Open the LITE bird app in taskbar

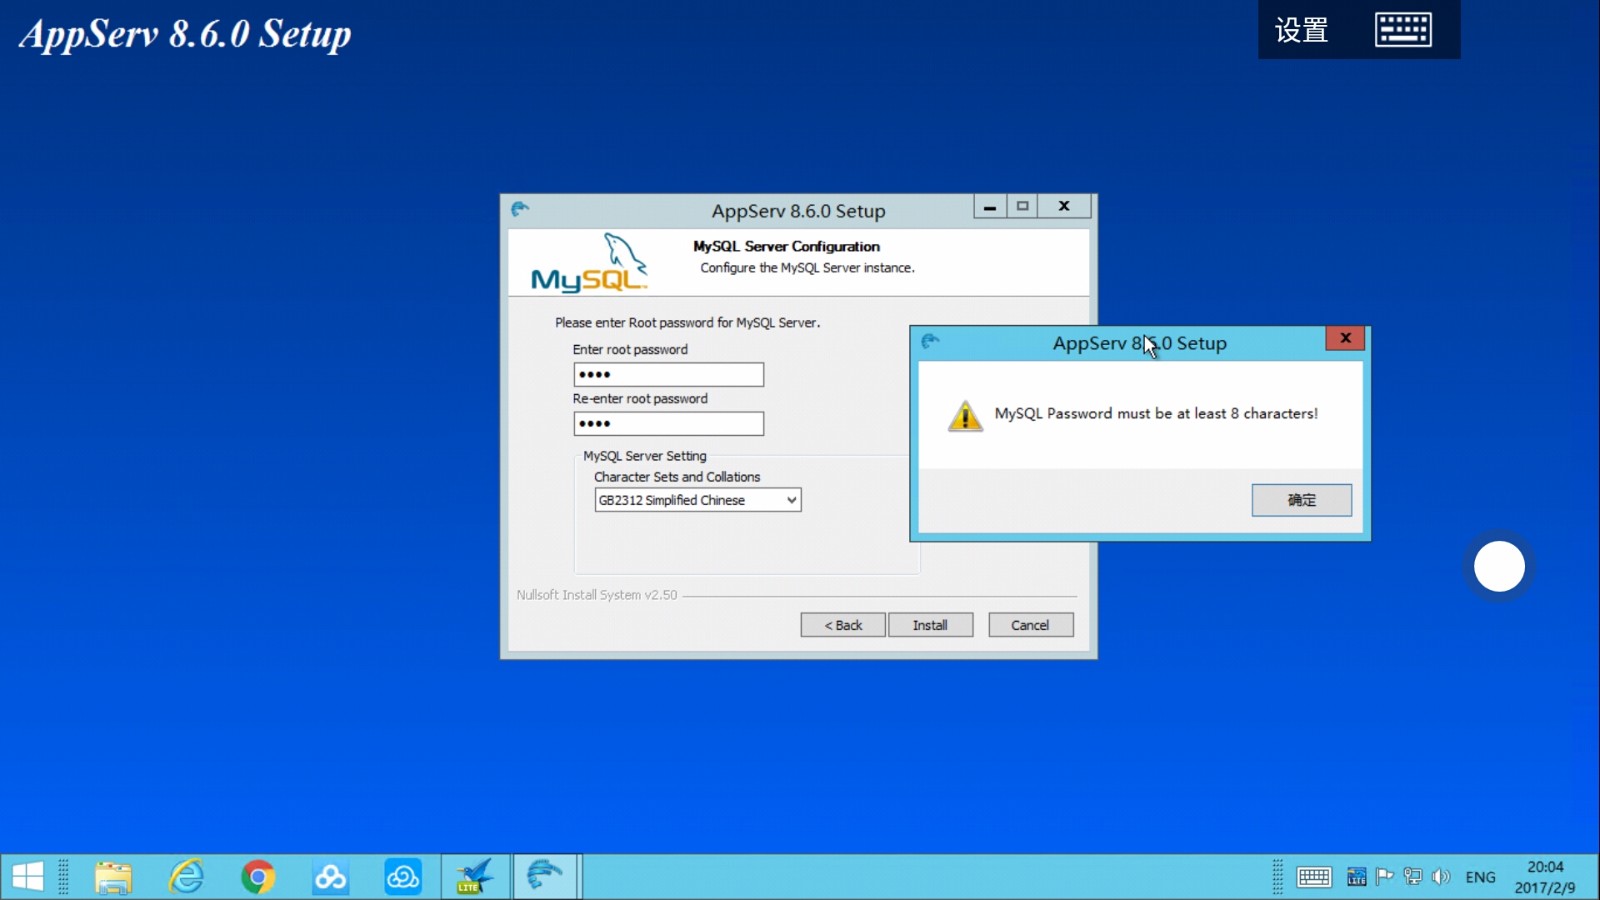[x=475, y=877]
